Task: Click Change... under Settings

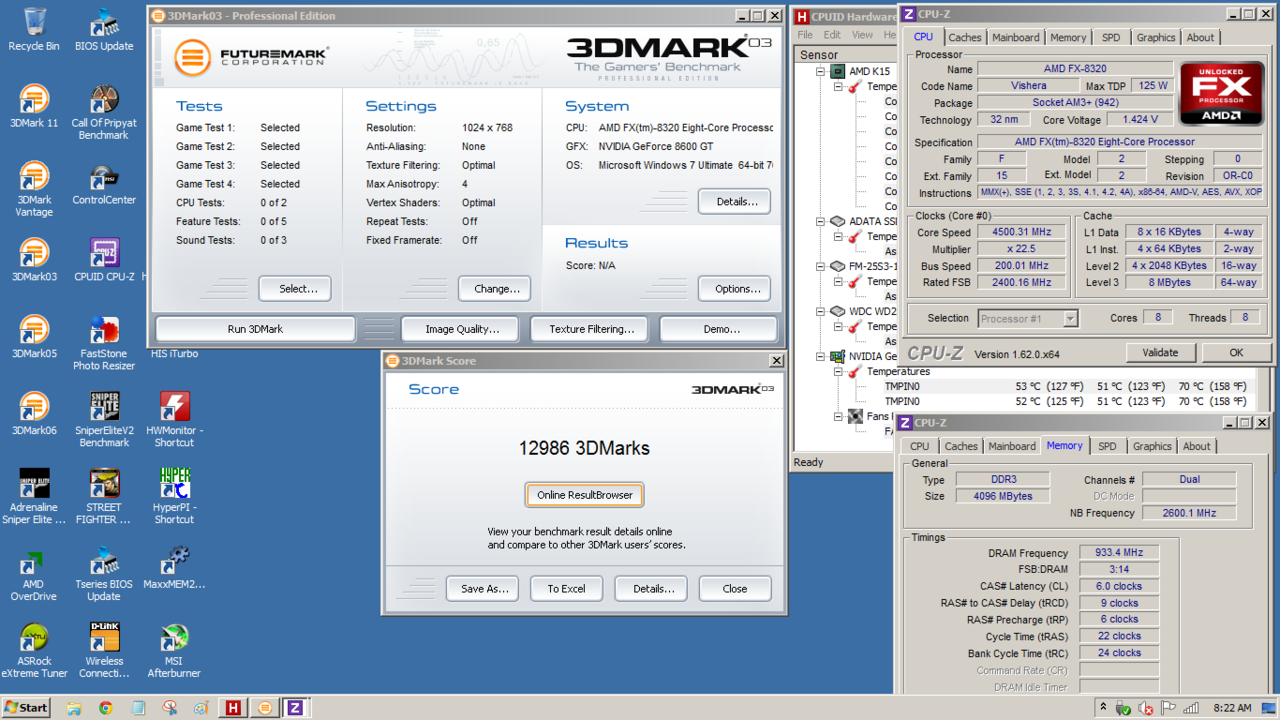Action: tap(495, 288)
